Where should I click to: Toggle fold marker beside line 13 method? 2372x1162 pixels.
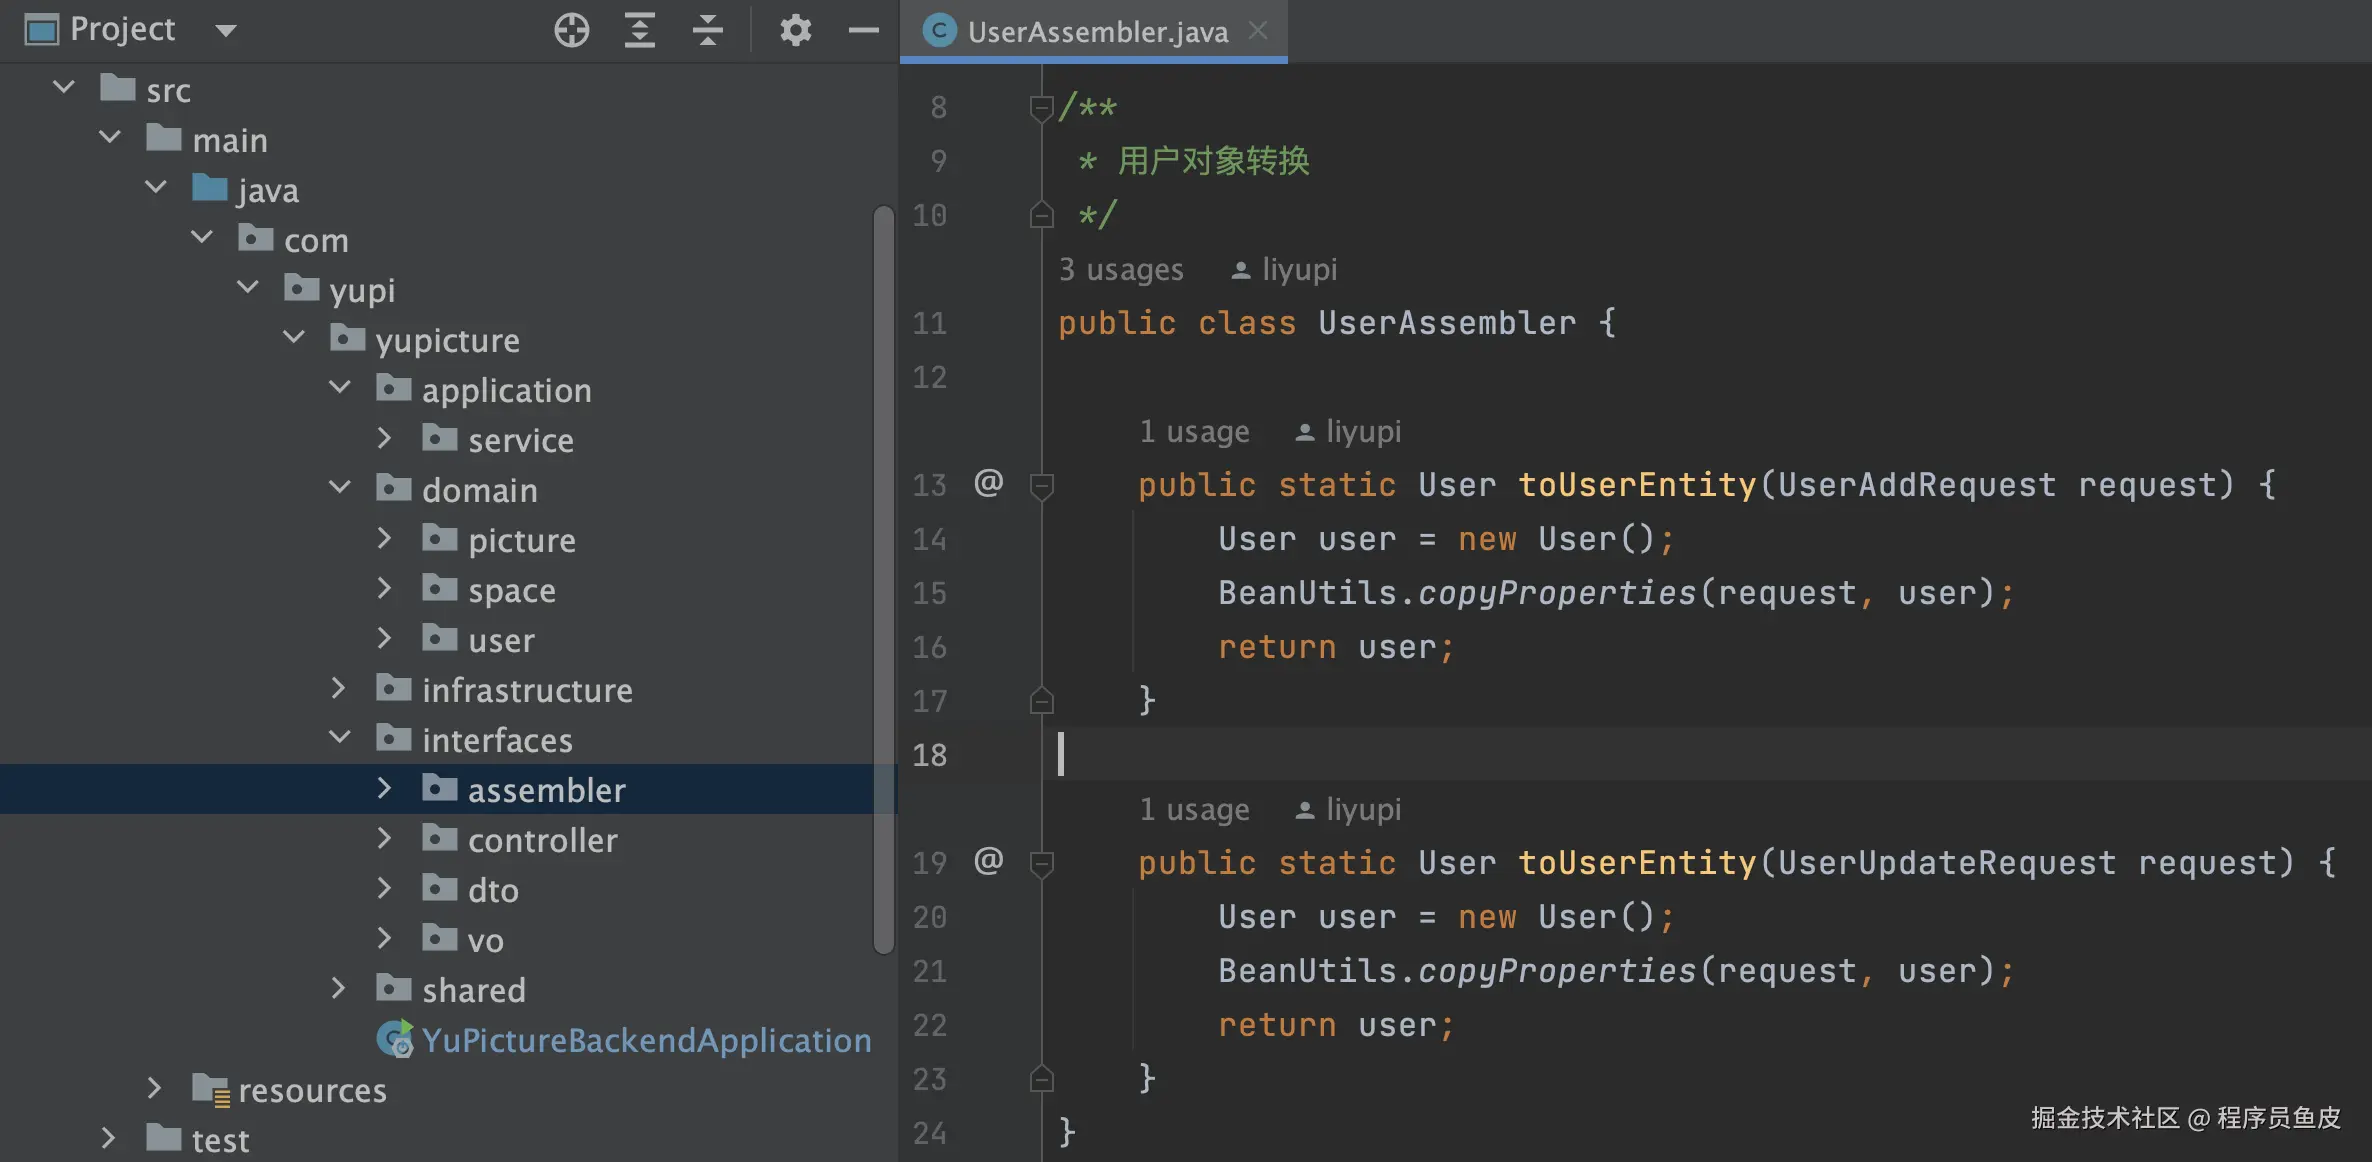click(1041, 486)
